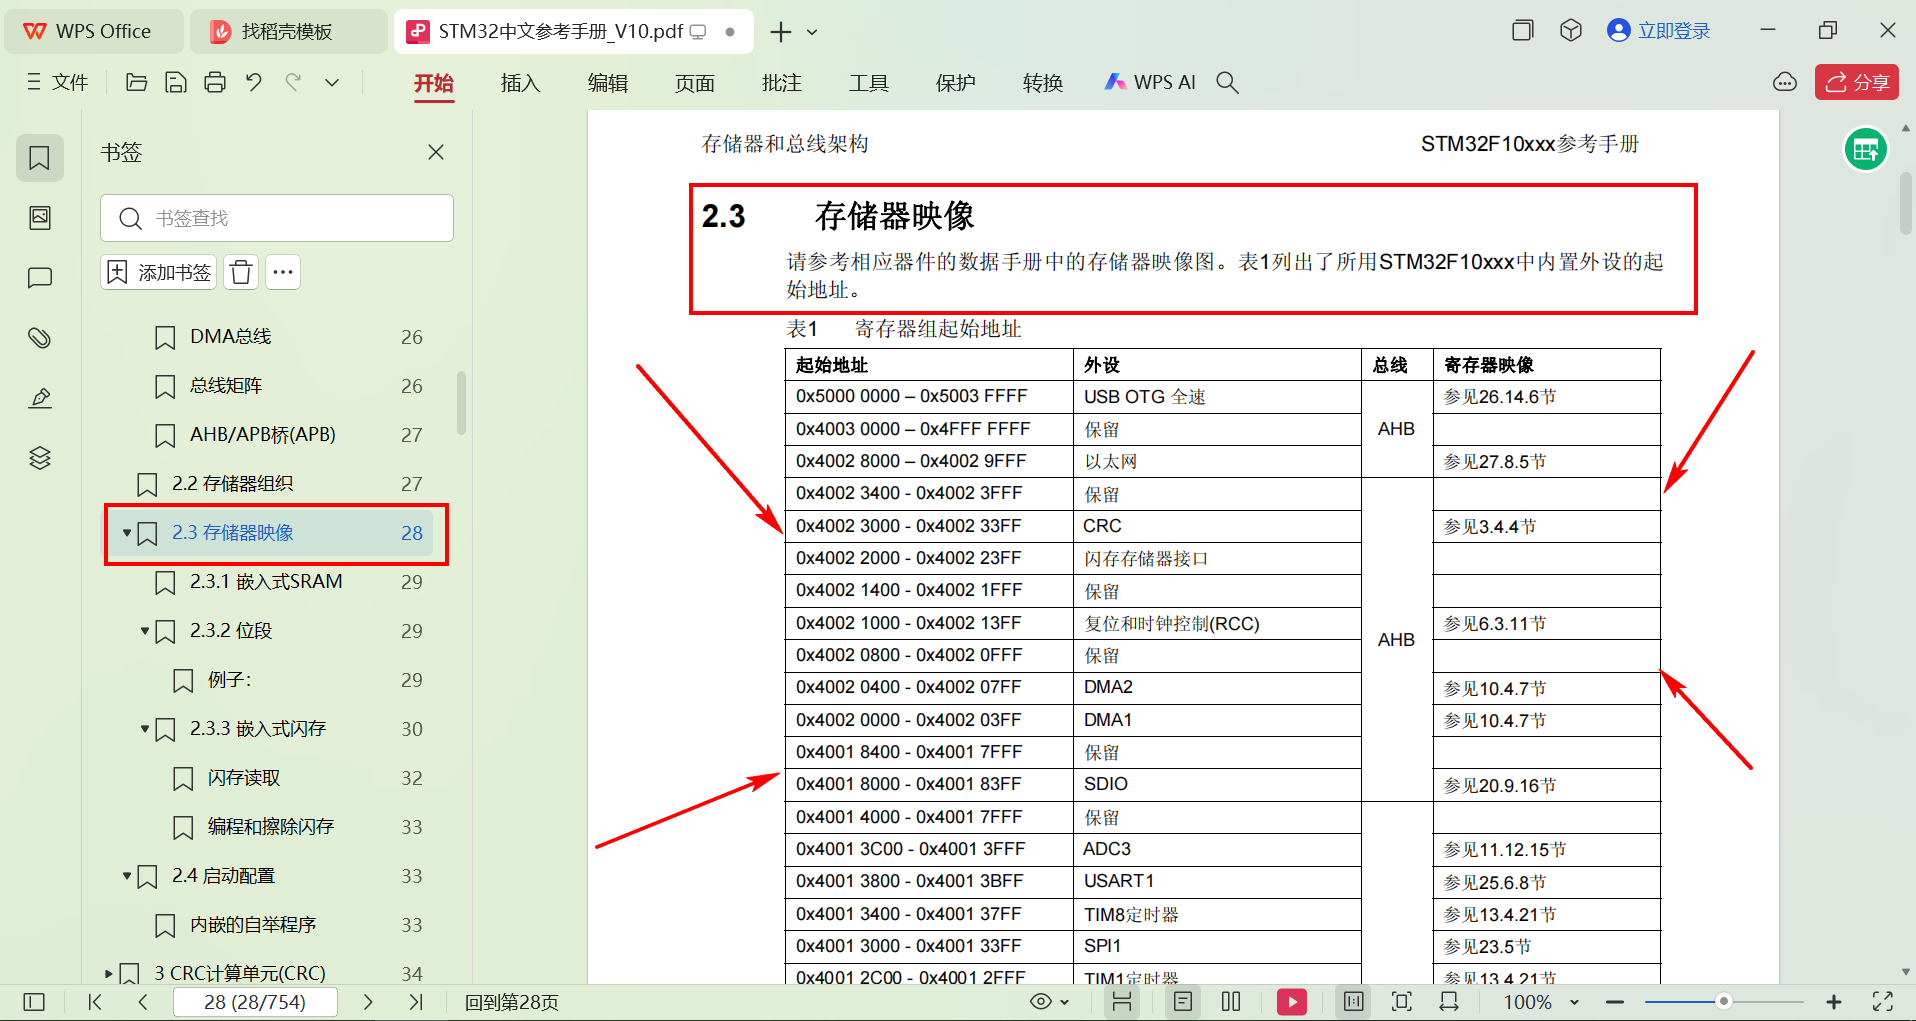Screen dimensions: 1916x1021
Task: Expand the 3 CRC计算单元 bookmark
Action: click(109, 973)
